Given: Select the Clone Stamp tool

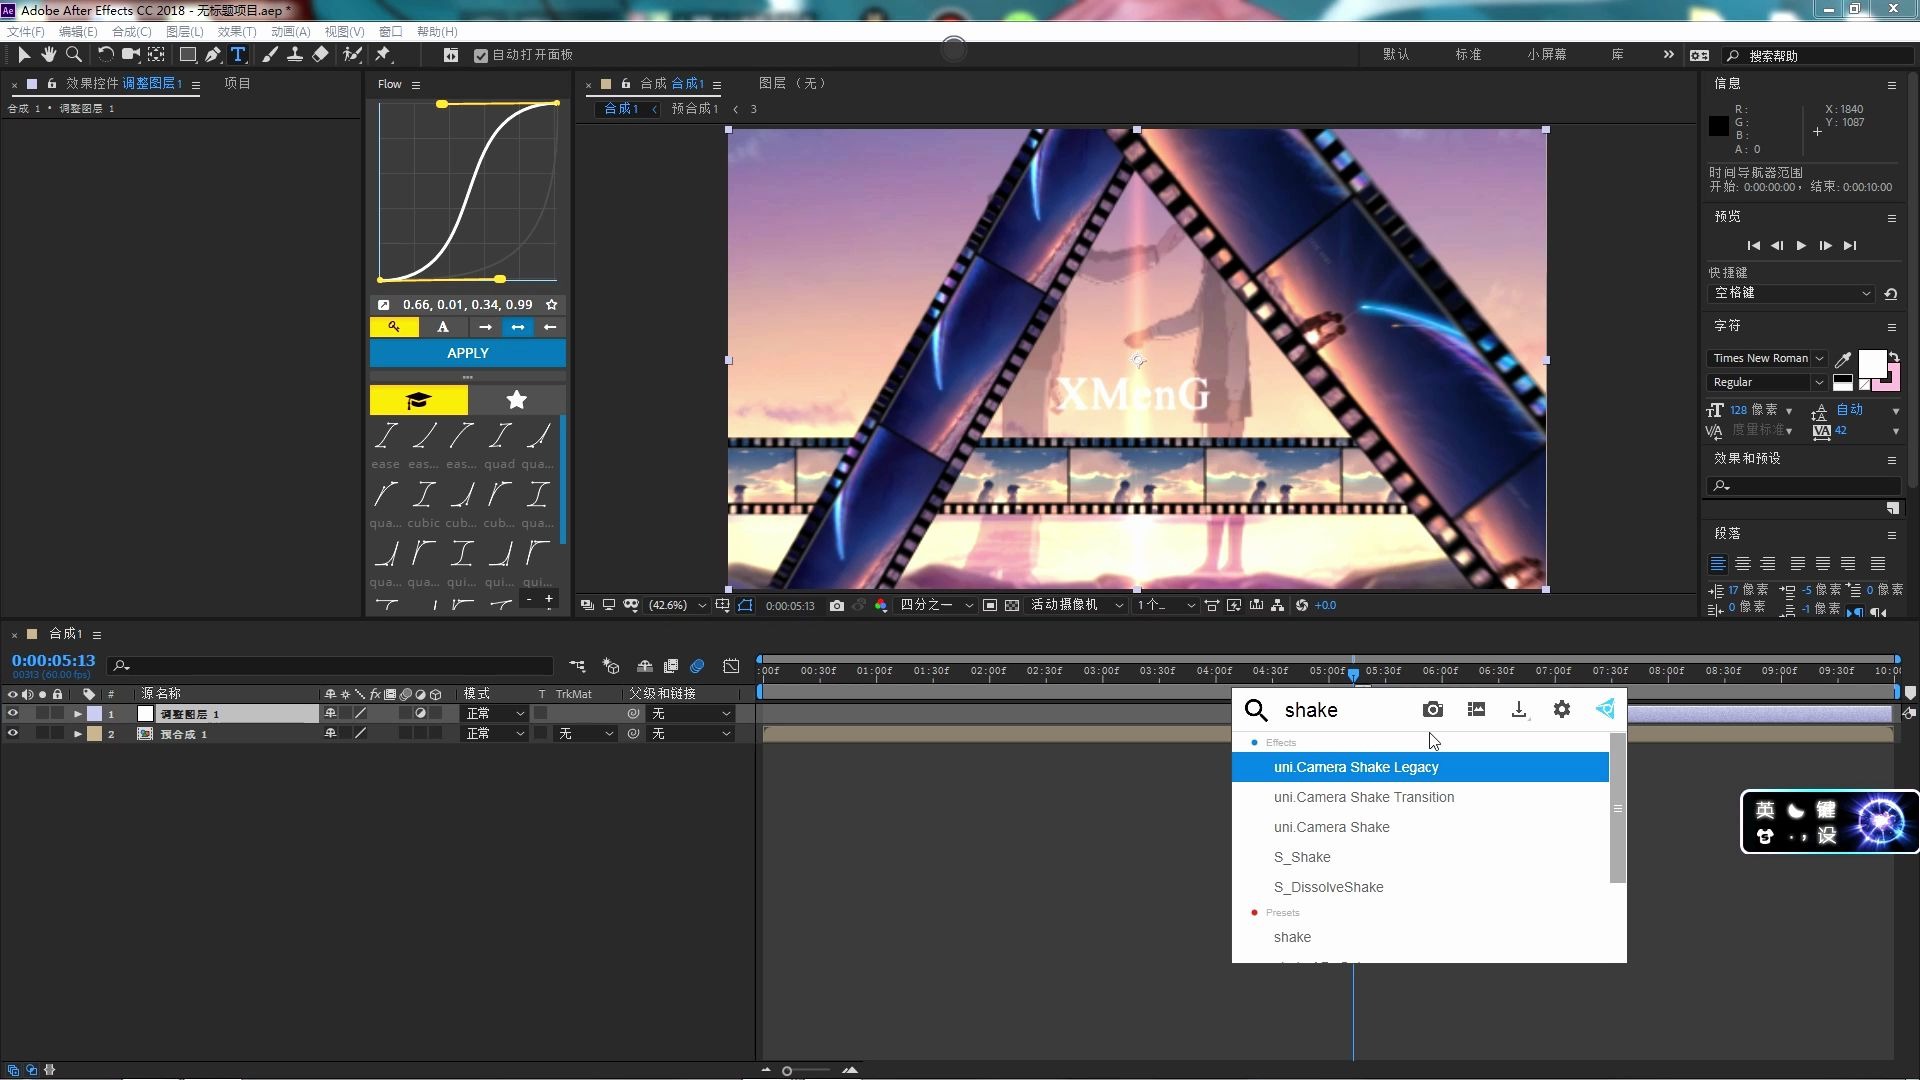Looking at the screenshot, I should click(295, 55).
